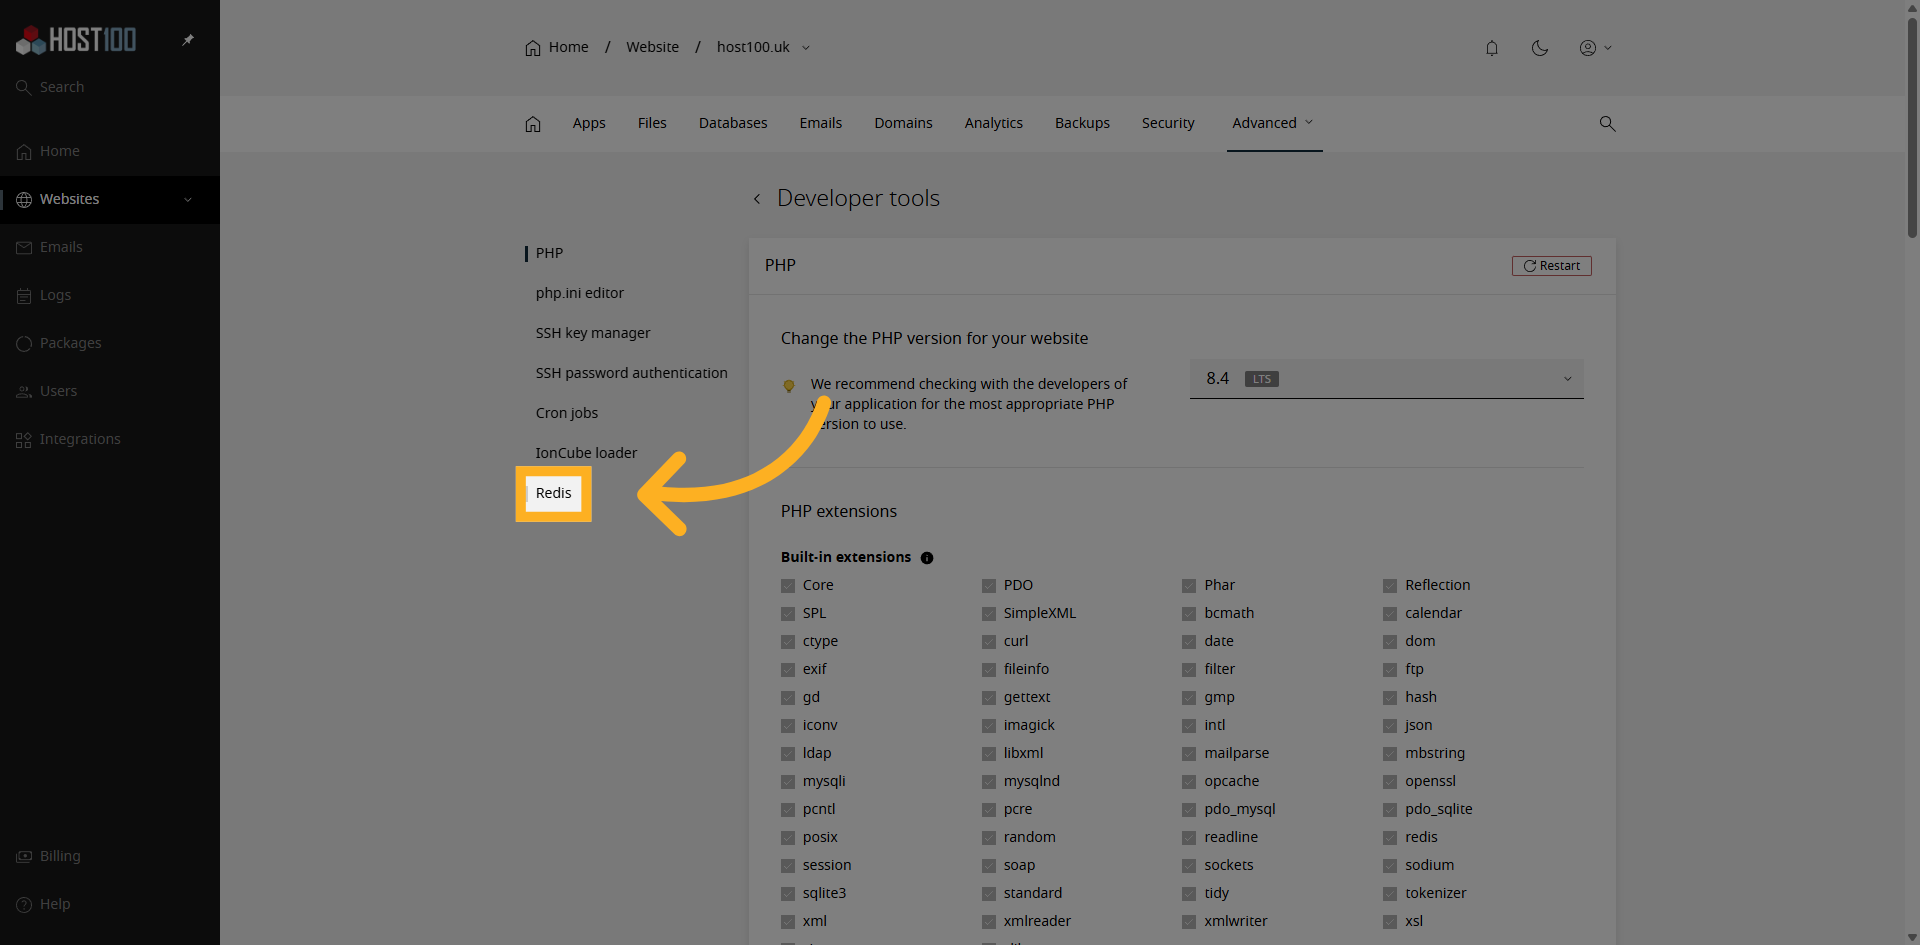This screenshot has height=945, width=1920.
Task: Click the sidebar Search magnifier icon
Action: (x=24, y=87)
